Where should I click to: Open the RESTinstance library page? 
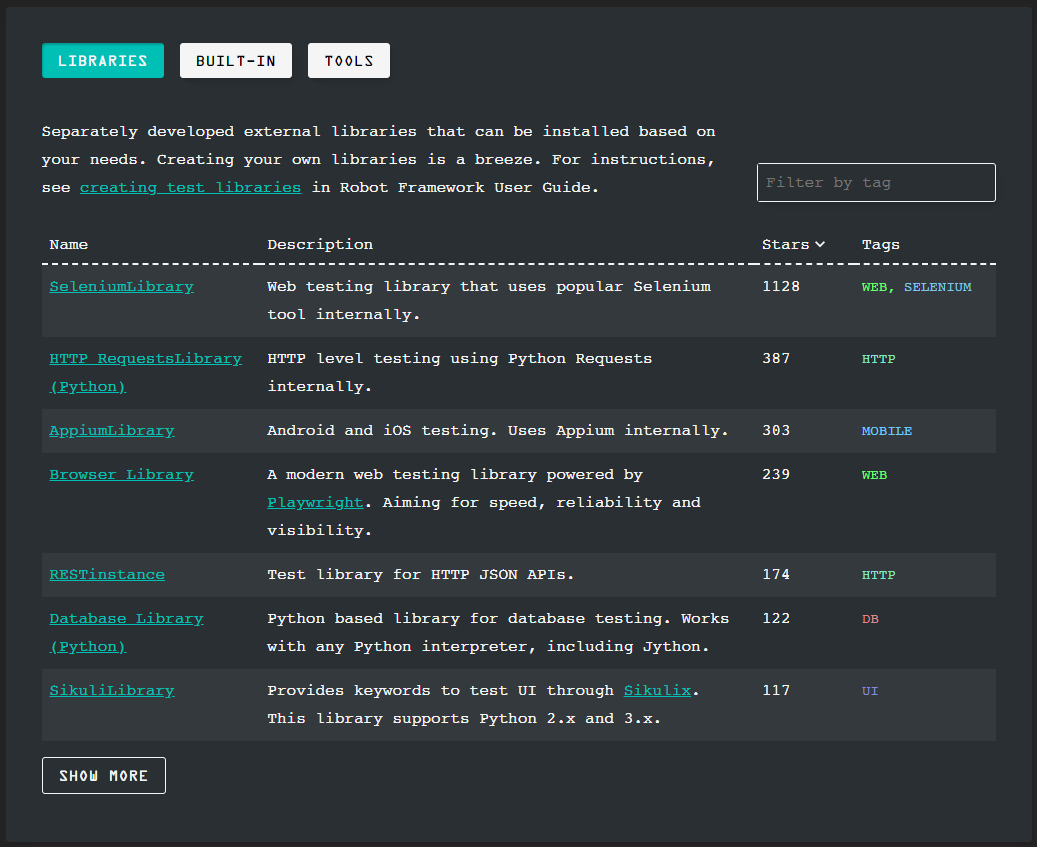click(107, 574)
